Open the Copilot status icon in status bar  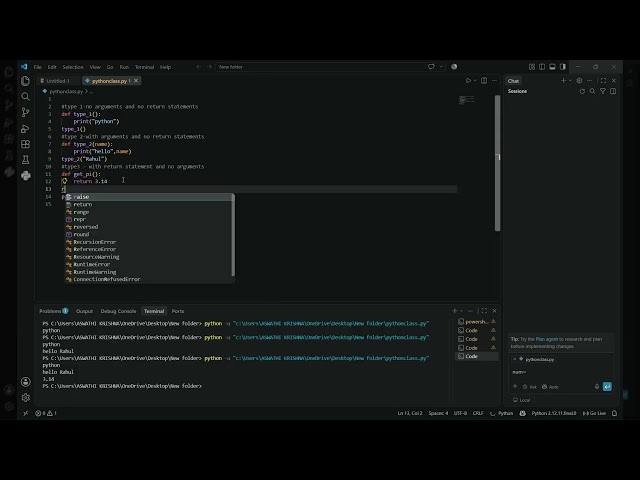coord(522,413)
